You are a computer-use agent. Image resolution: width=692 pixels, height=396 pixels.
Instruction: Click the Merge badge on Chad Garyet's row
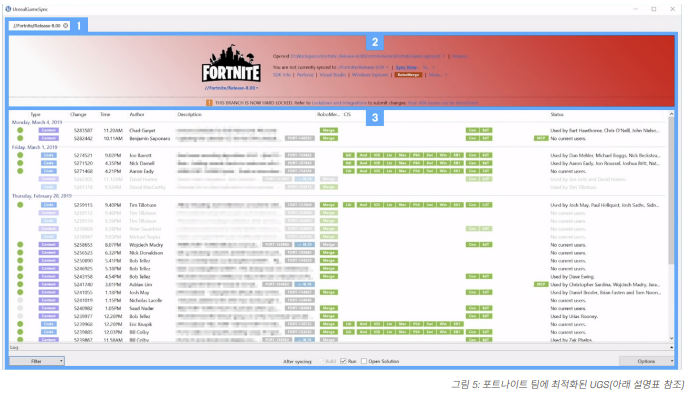(x=328, y=130)
